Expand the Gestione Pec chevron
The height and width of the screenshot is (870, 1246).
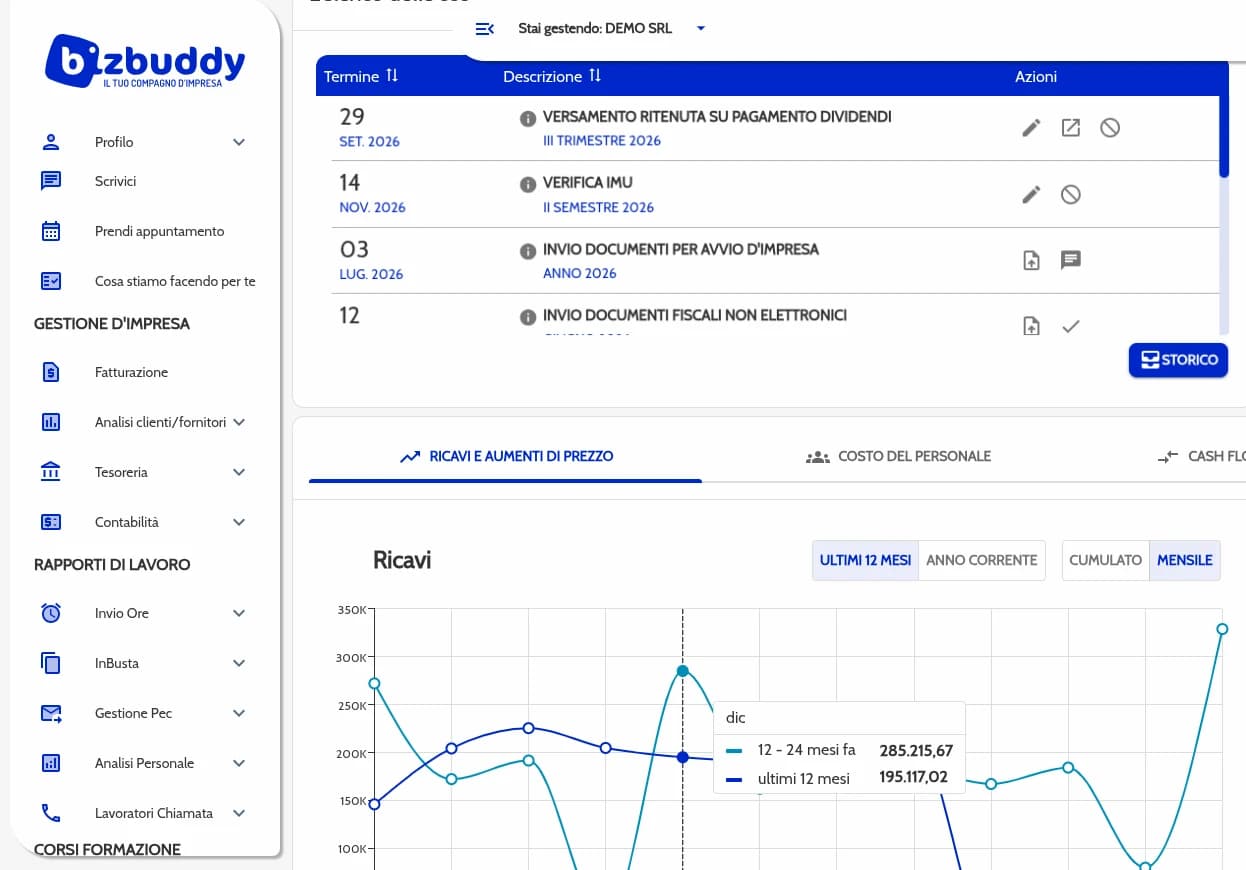click(x=239, y=713)
